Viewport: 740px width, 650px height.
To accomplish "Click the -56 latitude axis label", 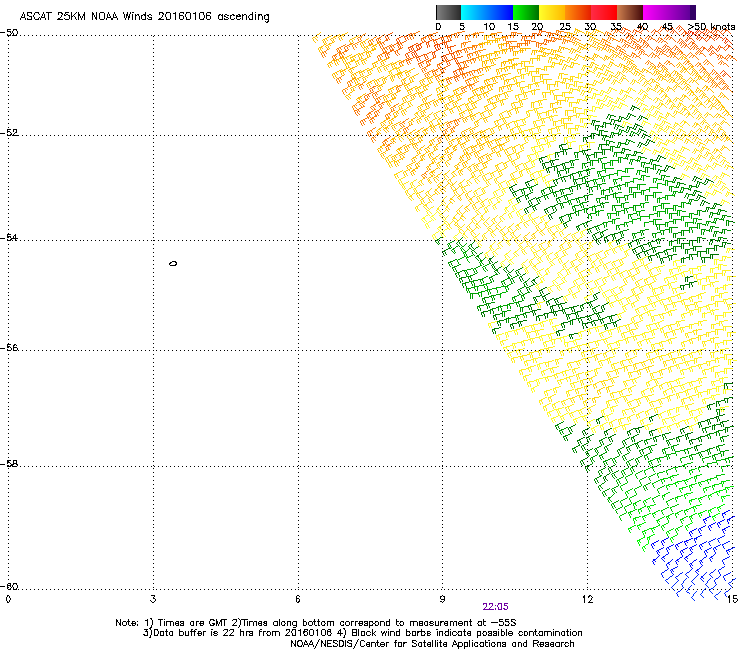I will coord(9,348).
